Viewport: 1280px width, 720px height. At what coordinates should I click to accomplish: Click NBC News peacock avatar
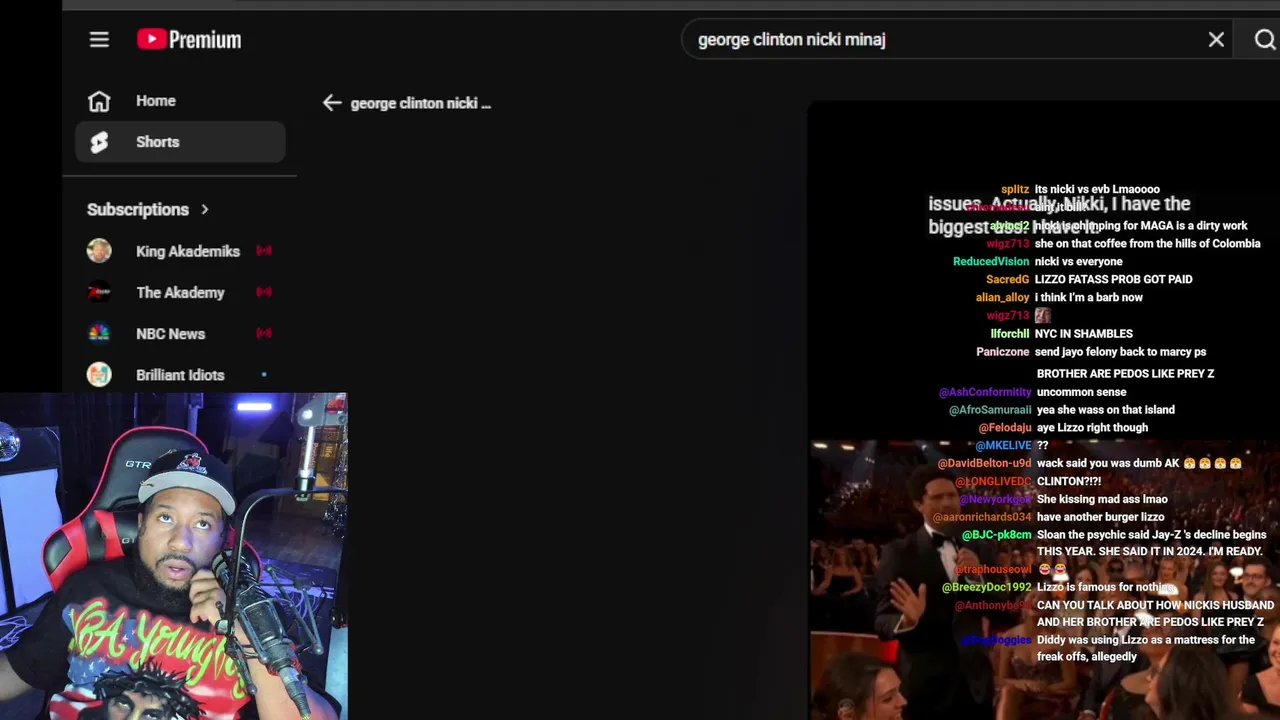[99, 333]
